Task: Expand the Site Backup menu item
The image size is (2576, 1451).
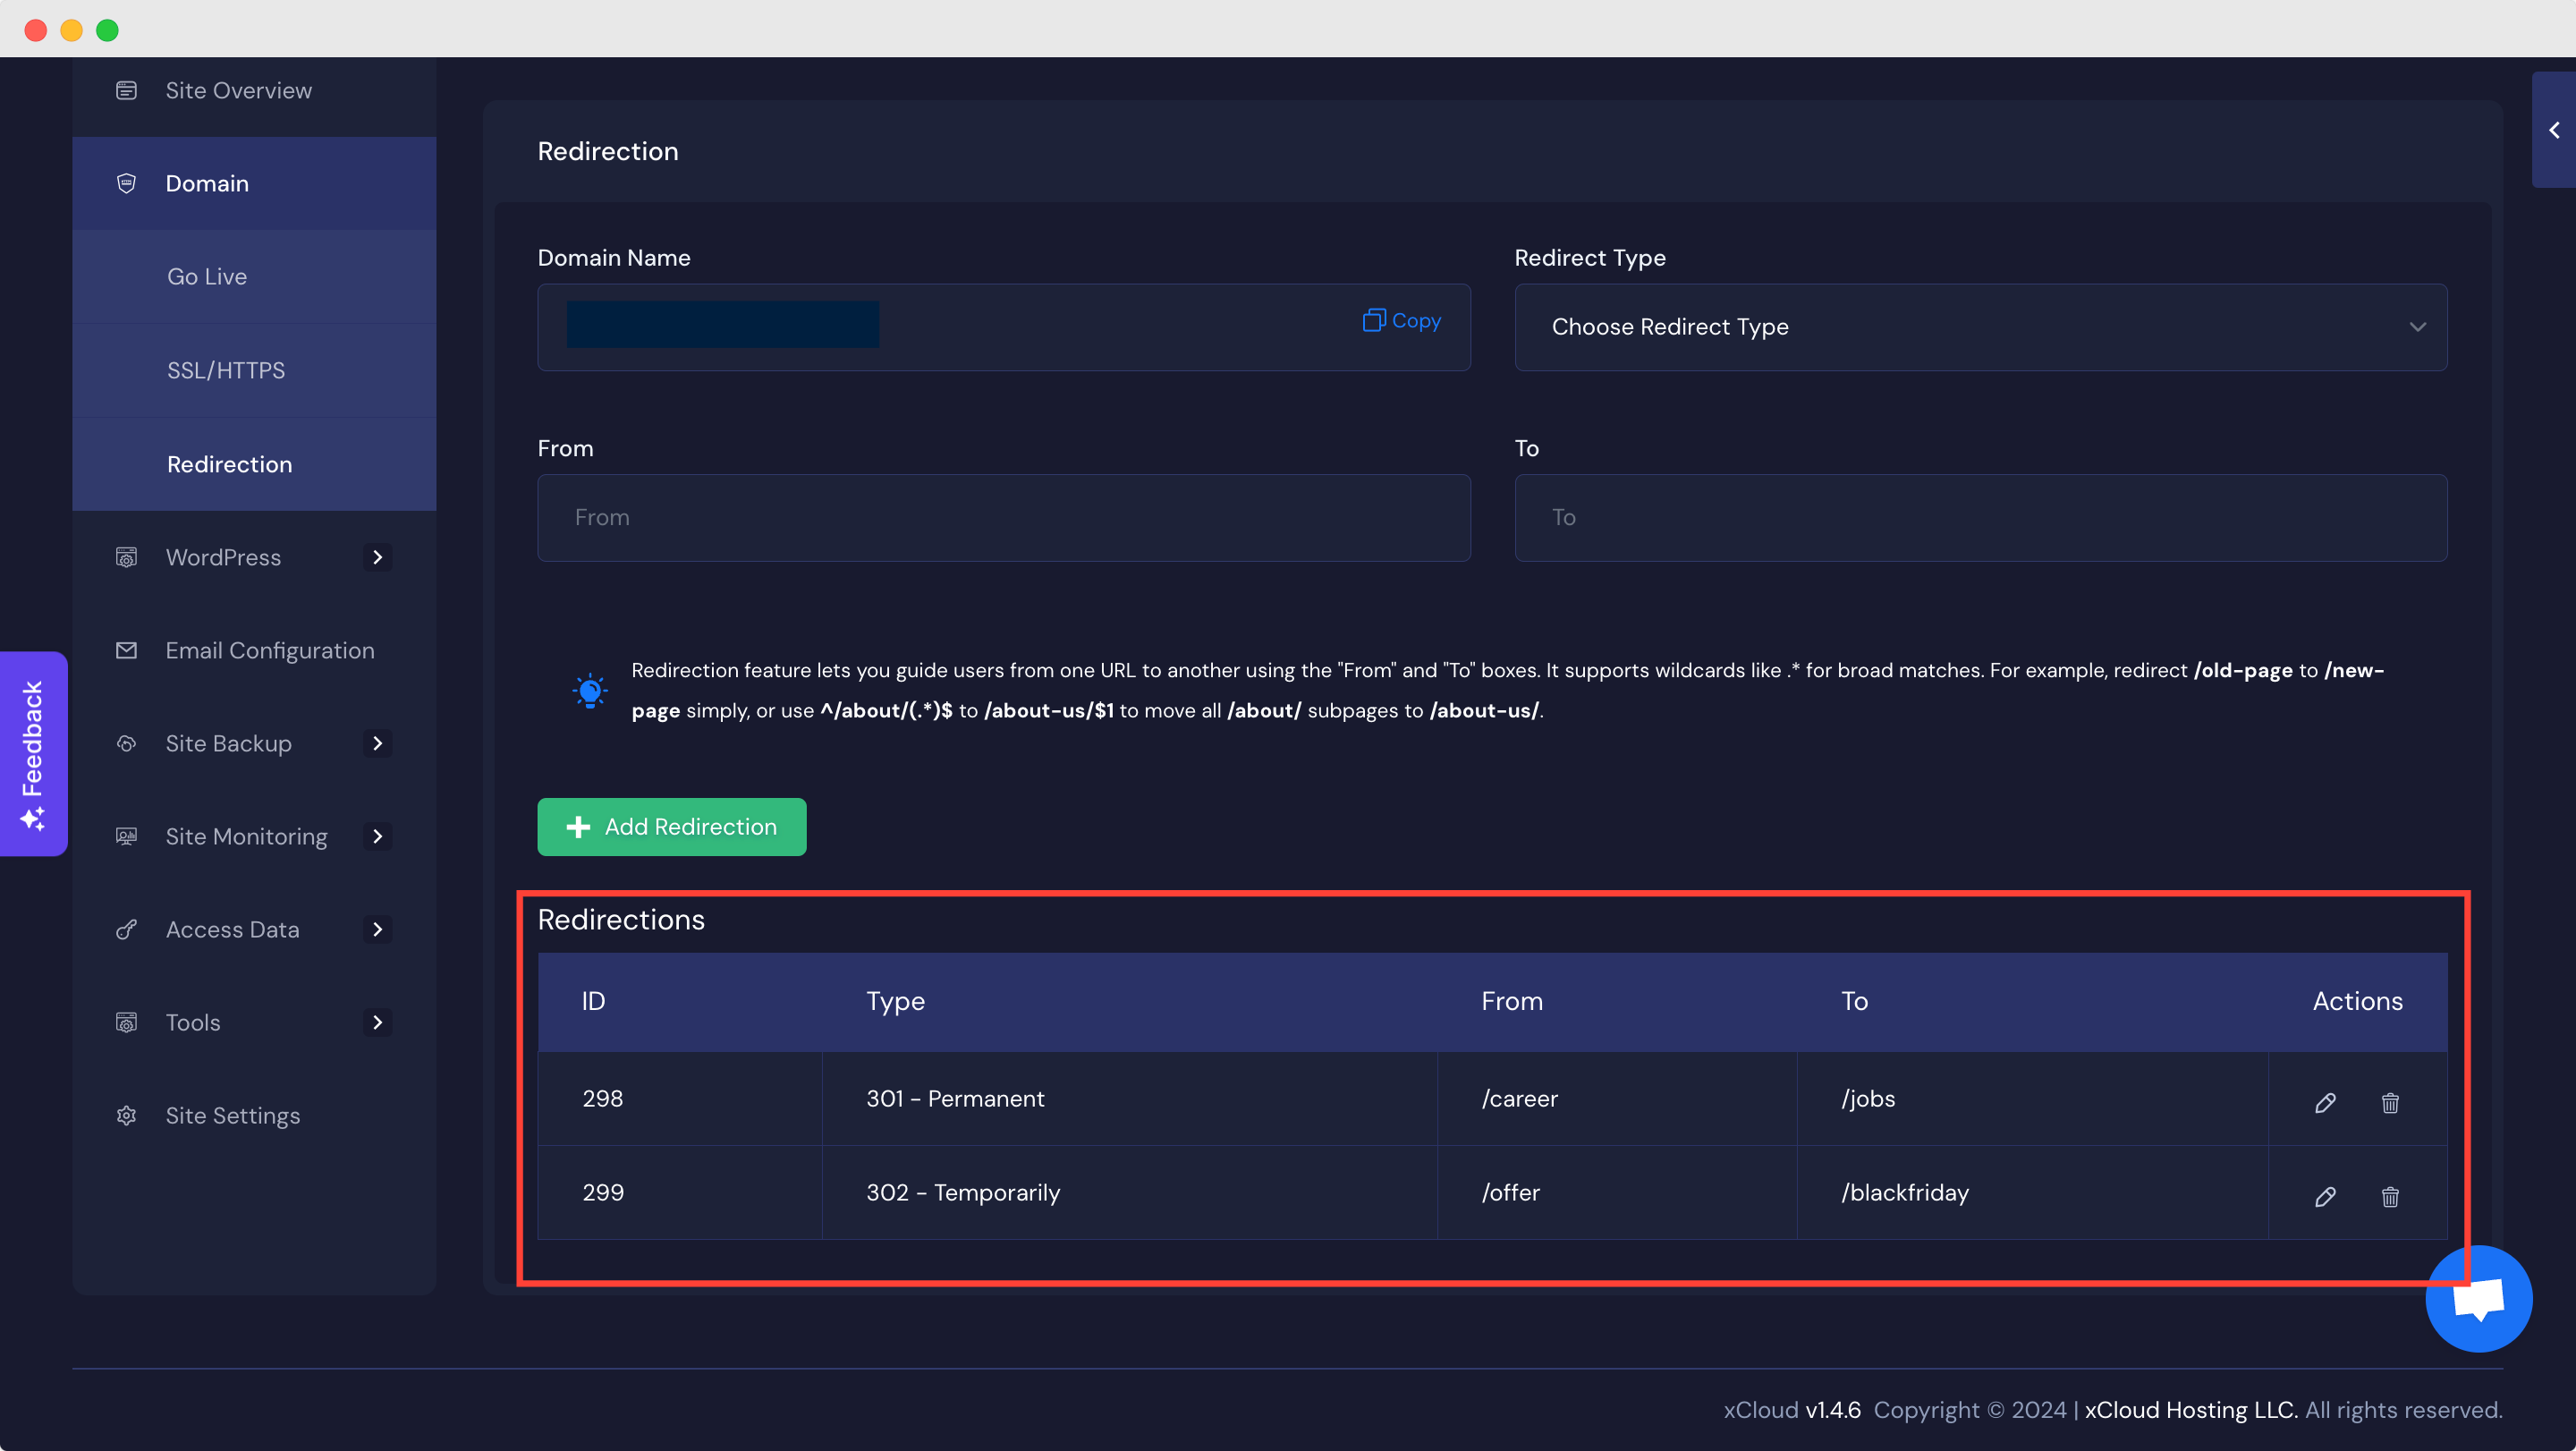Action: [377, 742]
